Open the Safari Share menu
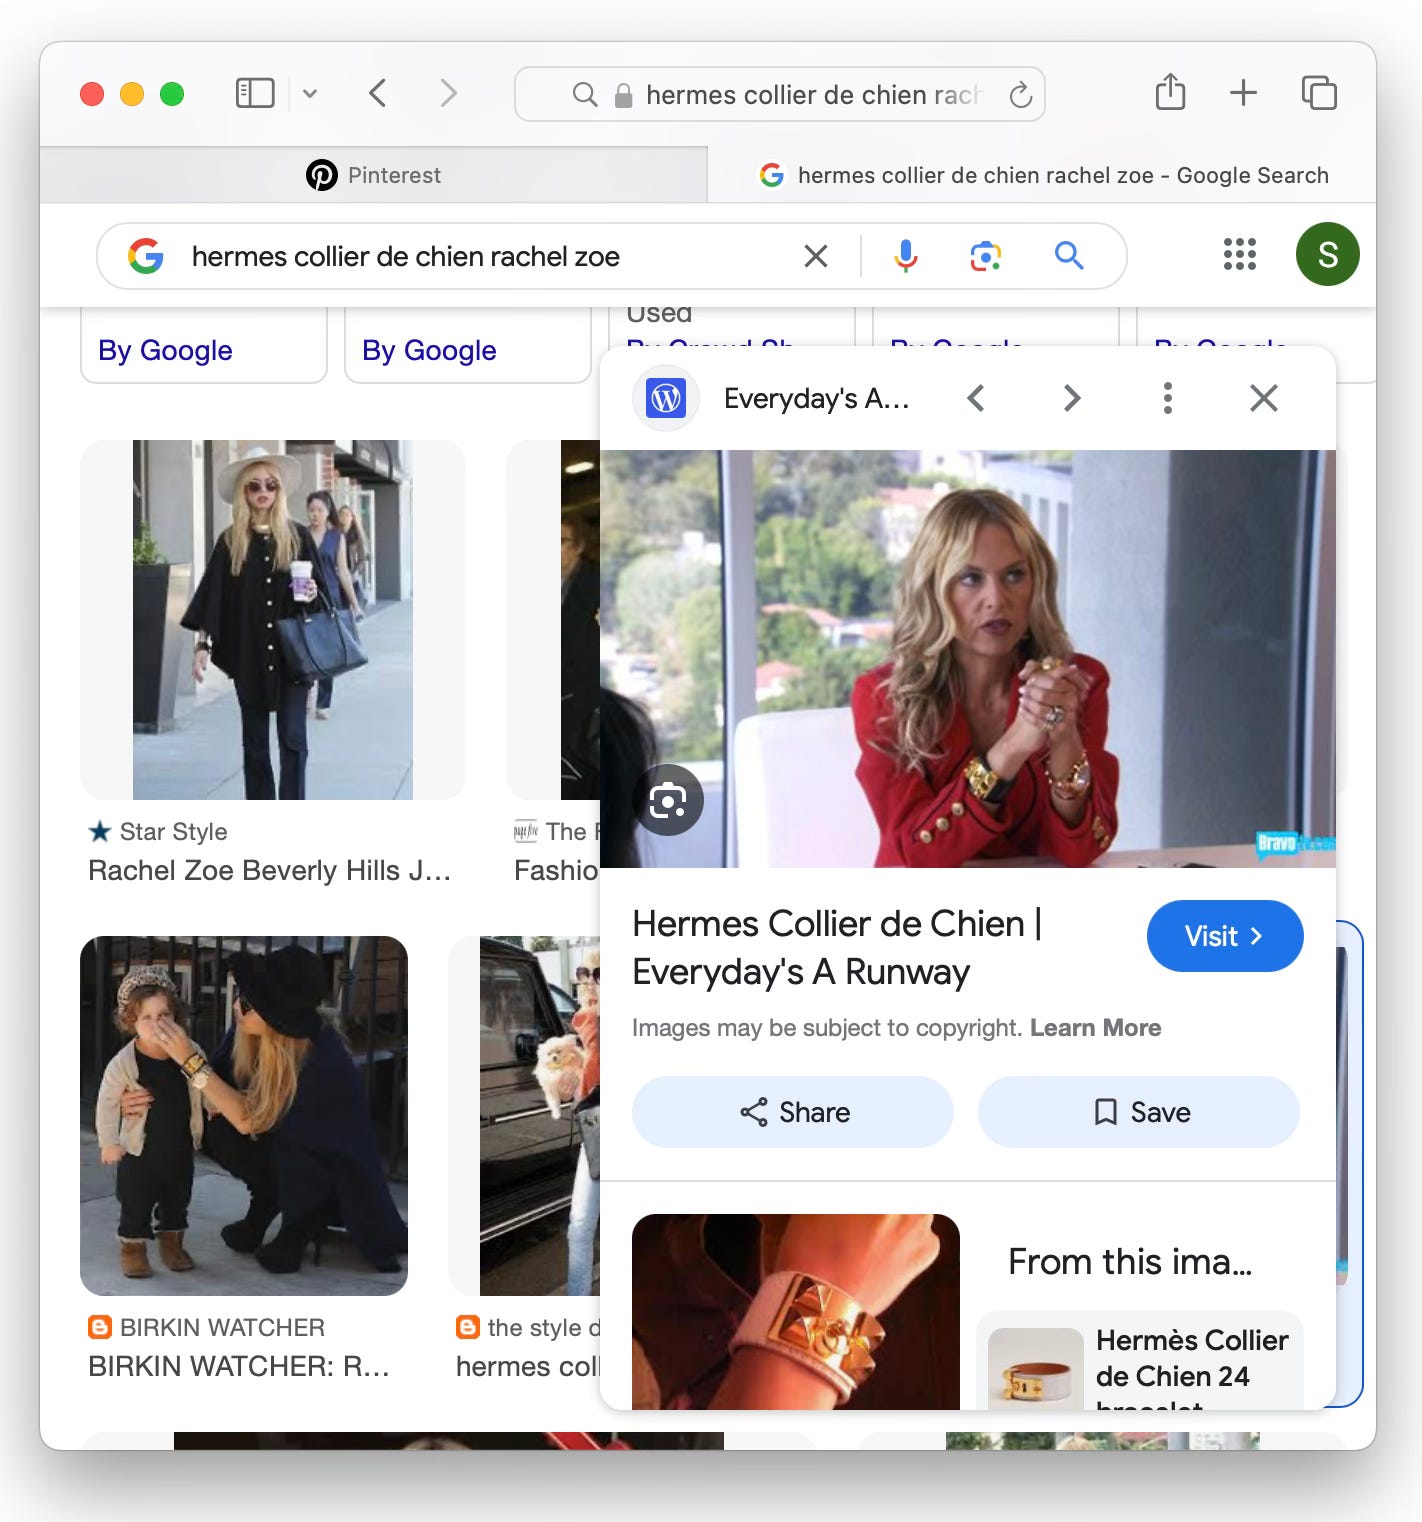This screenshot has height=1522, width=1422. 1170,92
